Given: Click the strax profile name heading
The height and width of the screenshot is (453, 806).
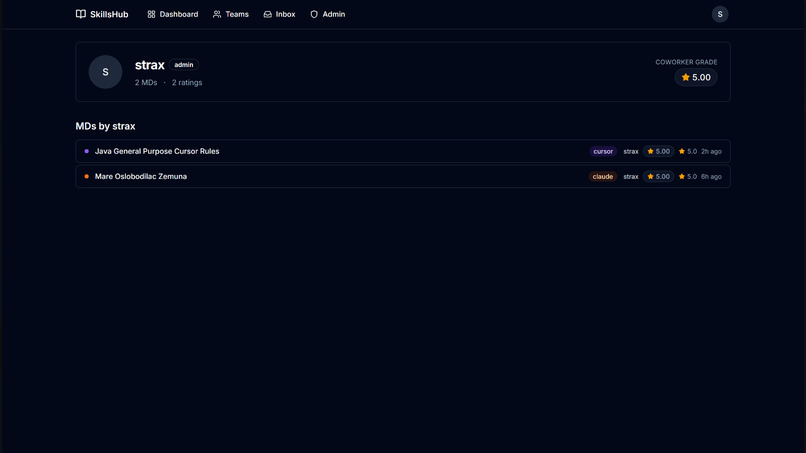Looking at the screenshot, I should [x=150, y=65].
